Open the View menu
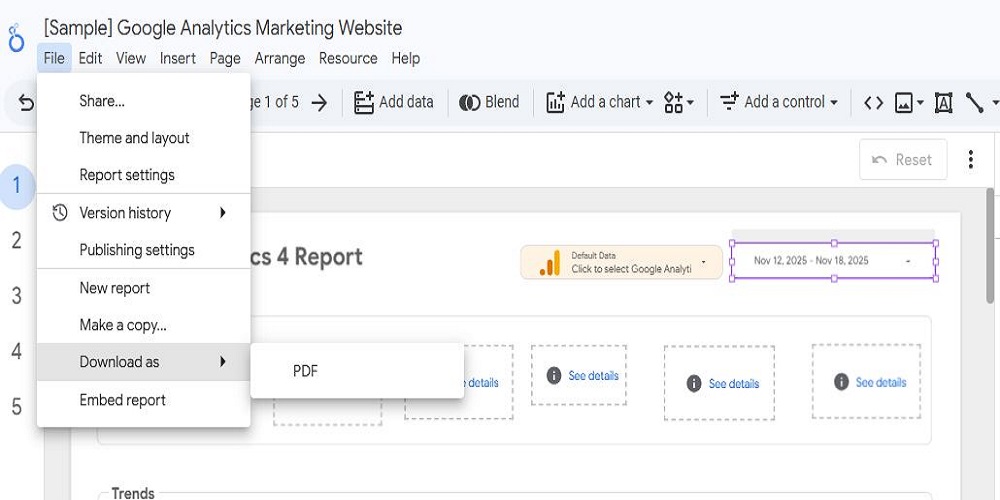This screenshot has width=1000, height=500. click(131, 58)
